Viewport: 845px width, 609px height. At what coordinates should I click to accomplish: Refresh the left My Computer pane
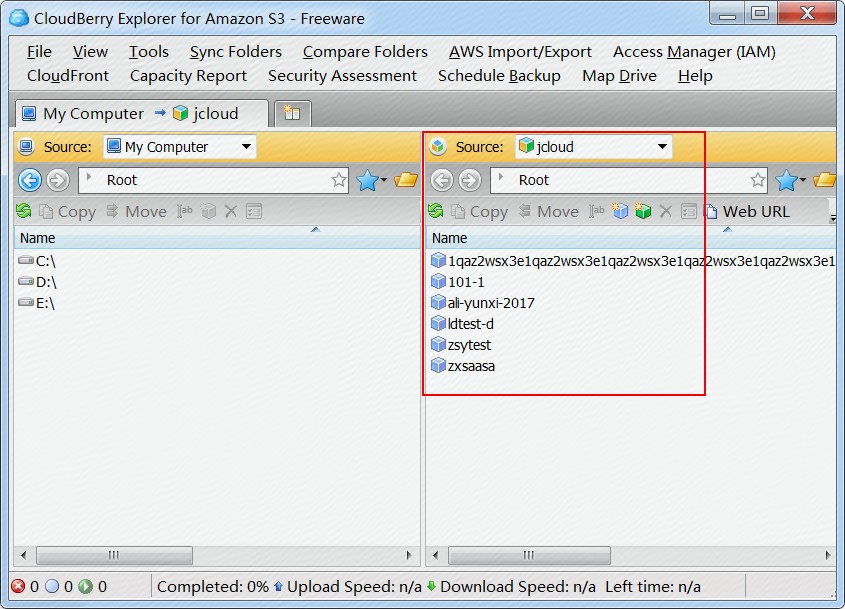click(24, 211)
